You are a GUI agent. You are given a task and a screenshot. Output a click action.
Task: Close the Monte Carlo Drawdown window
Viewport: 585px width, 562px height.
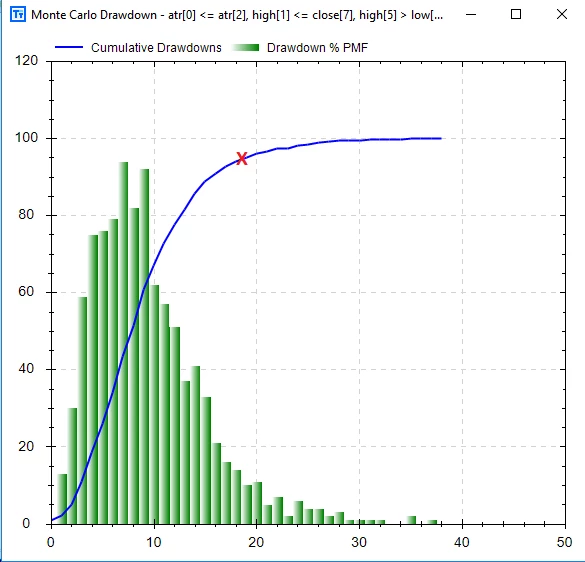tap(562, 15)
